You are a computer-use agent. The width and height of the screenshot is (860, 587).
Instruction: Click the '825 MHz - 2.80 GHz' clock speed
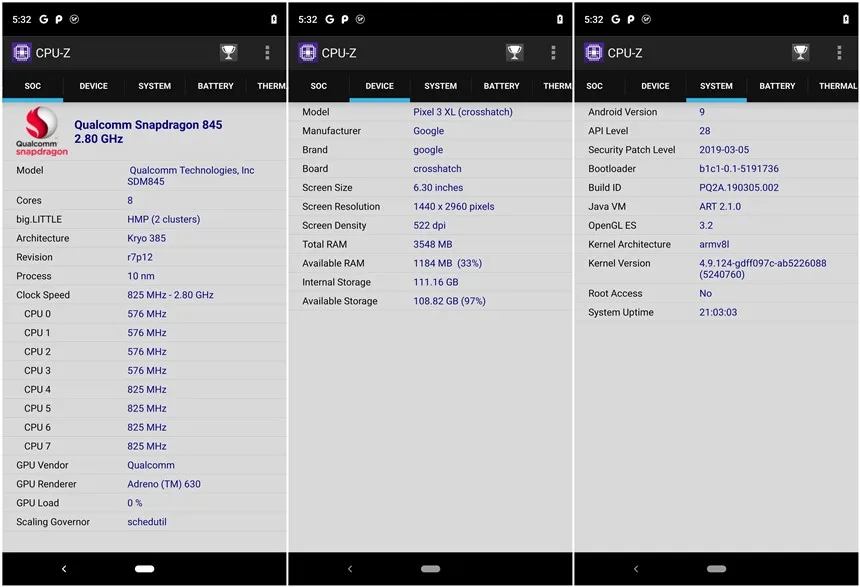[x=170, y=295]
